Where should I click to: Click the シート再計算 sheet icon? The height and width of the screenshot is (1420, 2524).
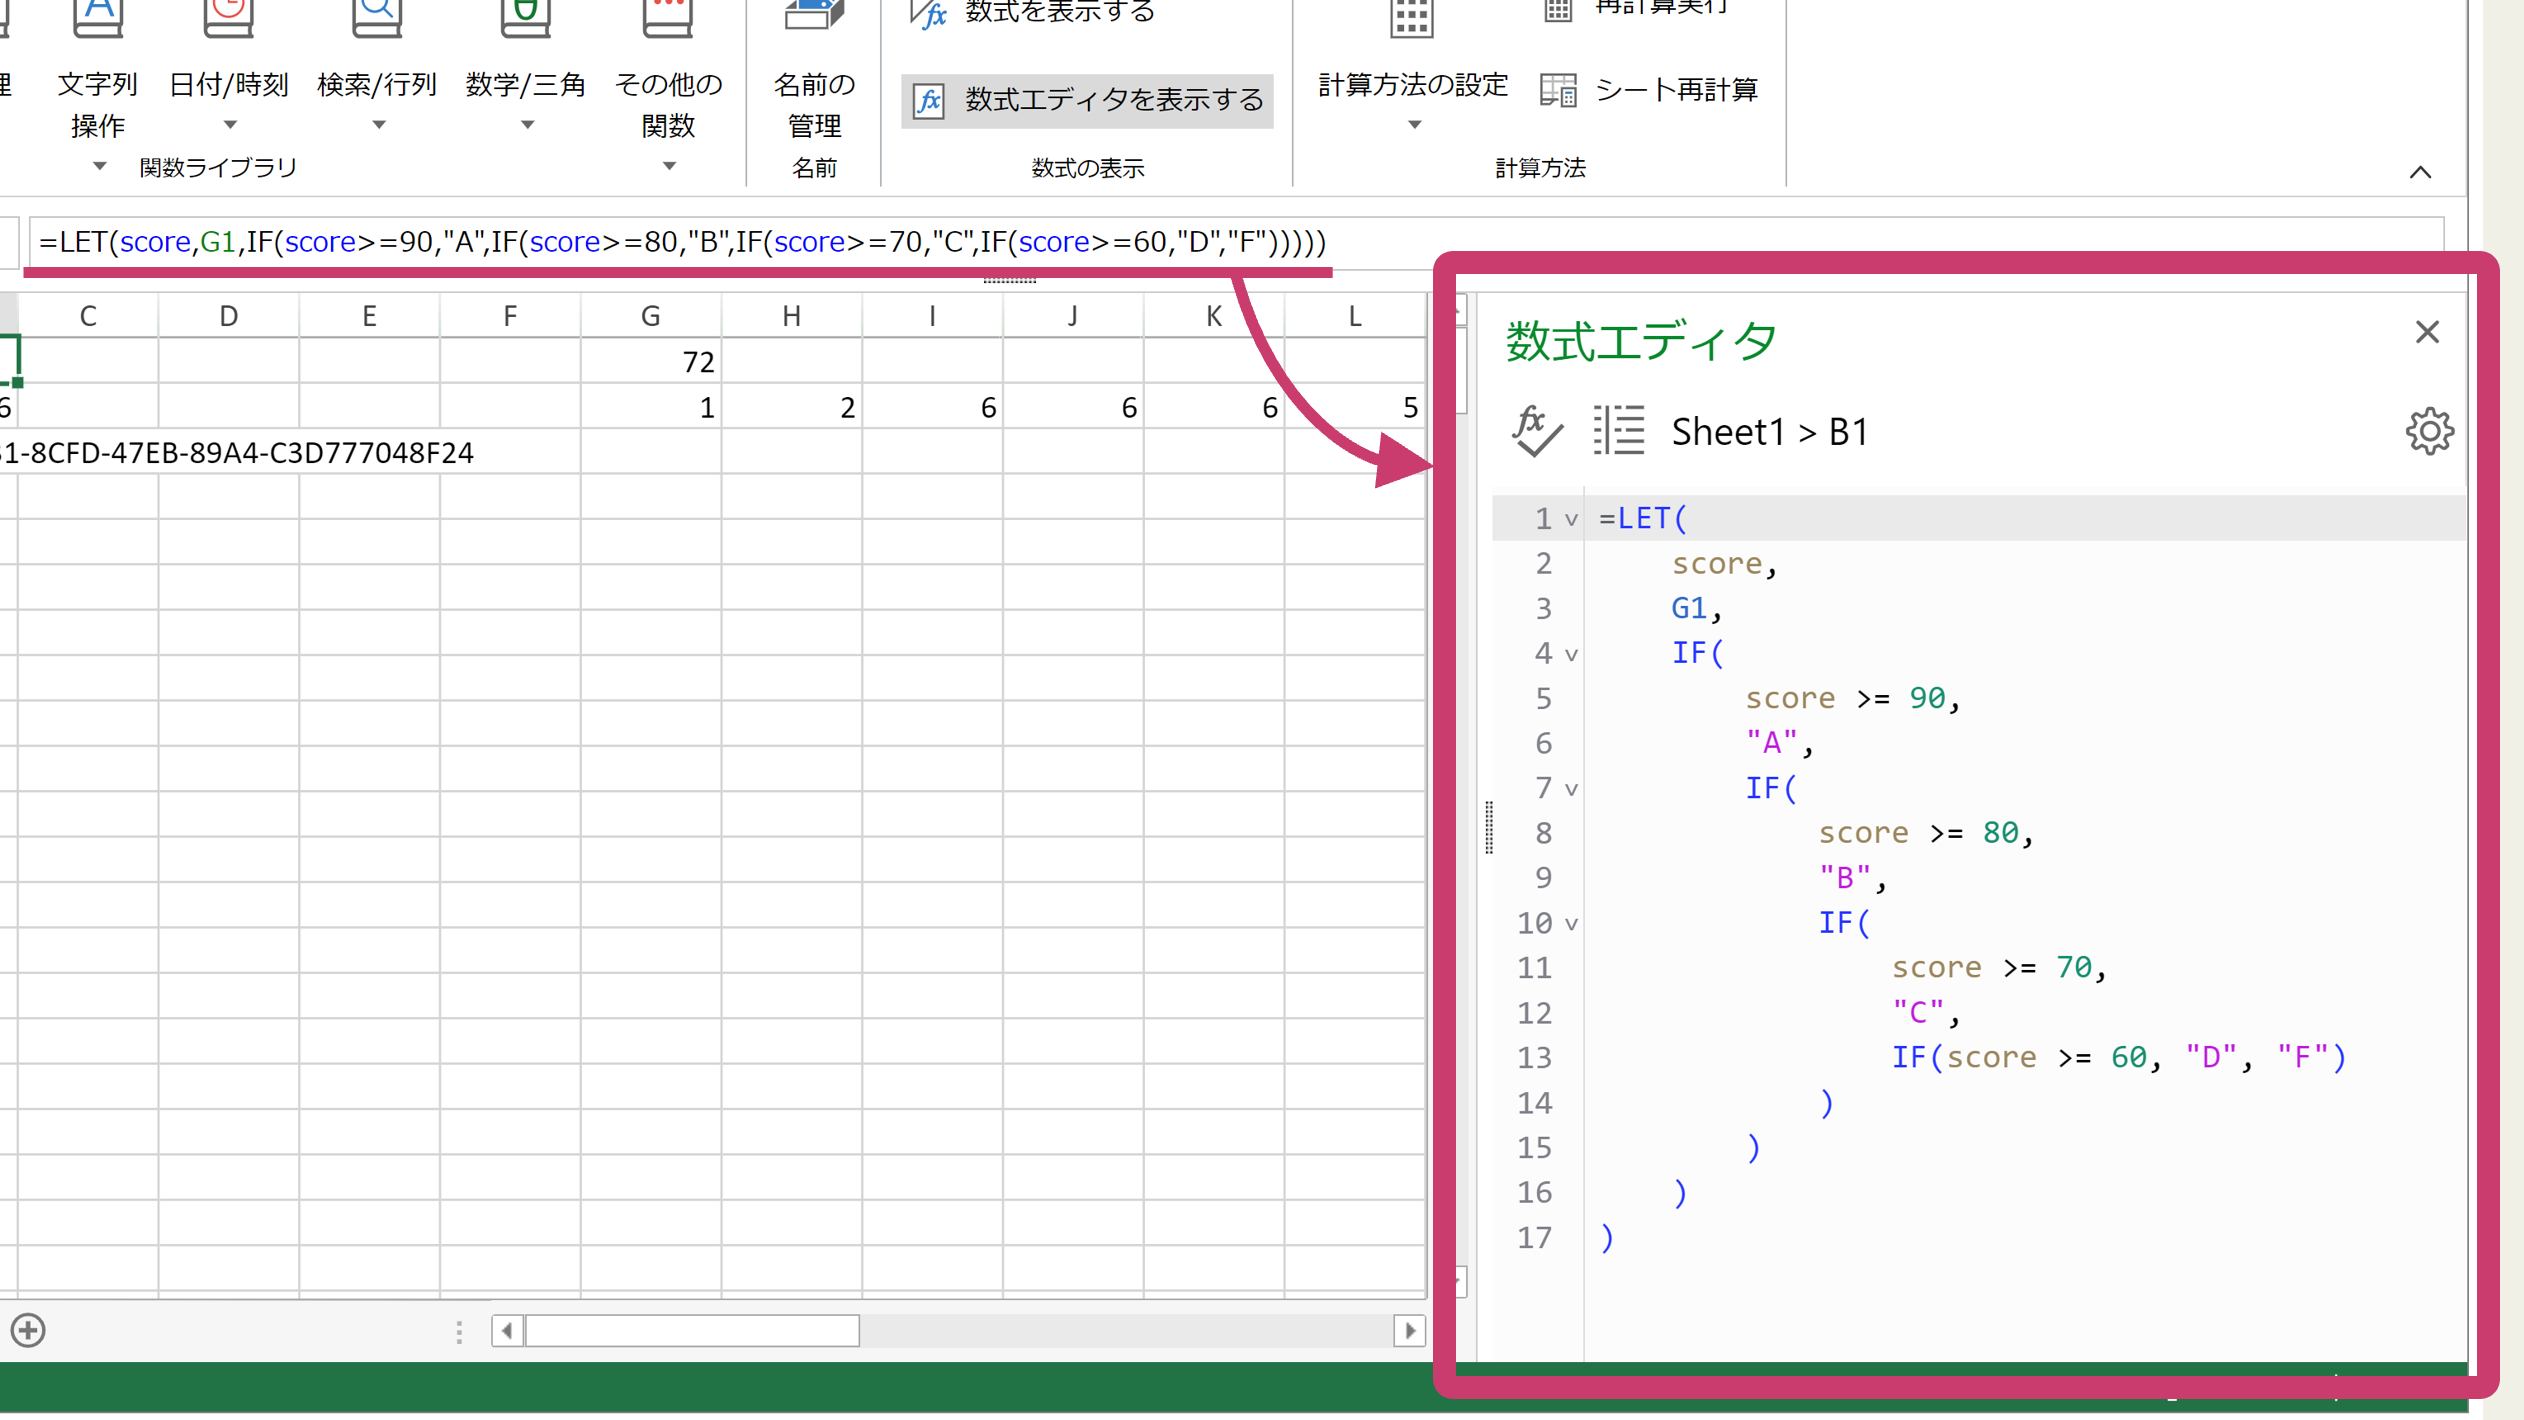point(1558,90)
